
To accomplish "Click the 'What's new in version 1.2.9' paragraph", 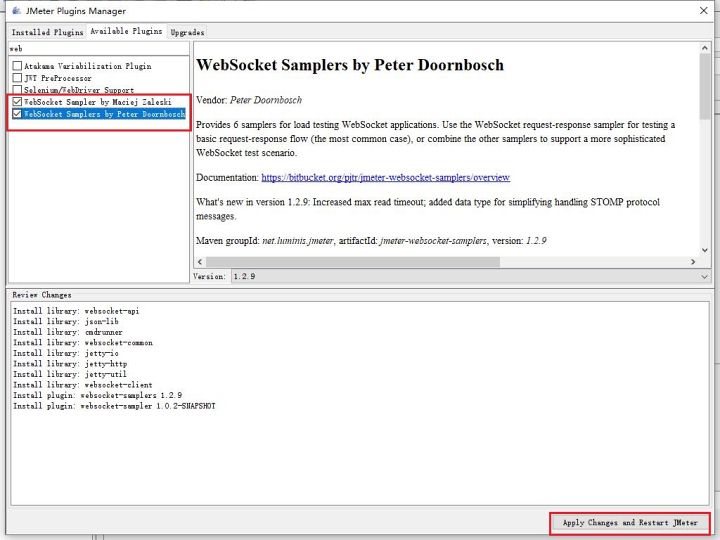I will click(x=428, y=209).
